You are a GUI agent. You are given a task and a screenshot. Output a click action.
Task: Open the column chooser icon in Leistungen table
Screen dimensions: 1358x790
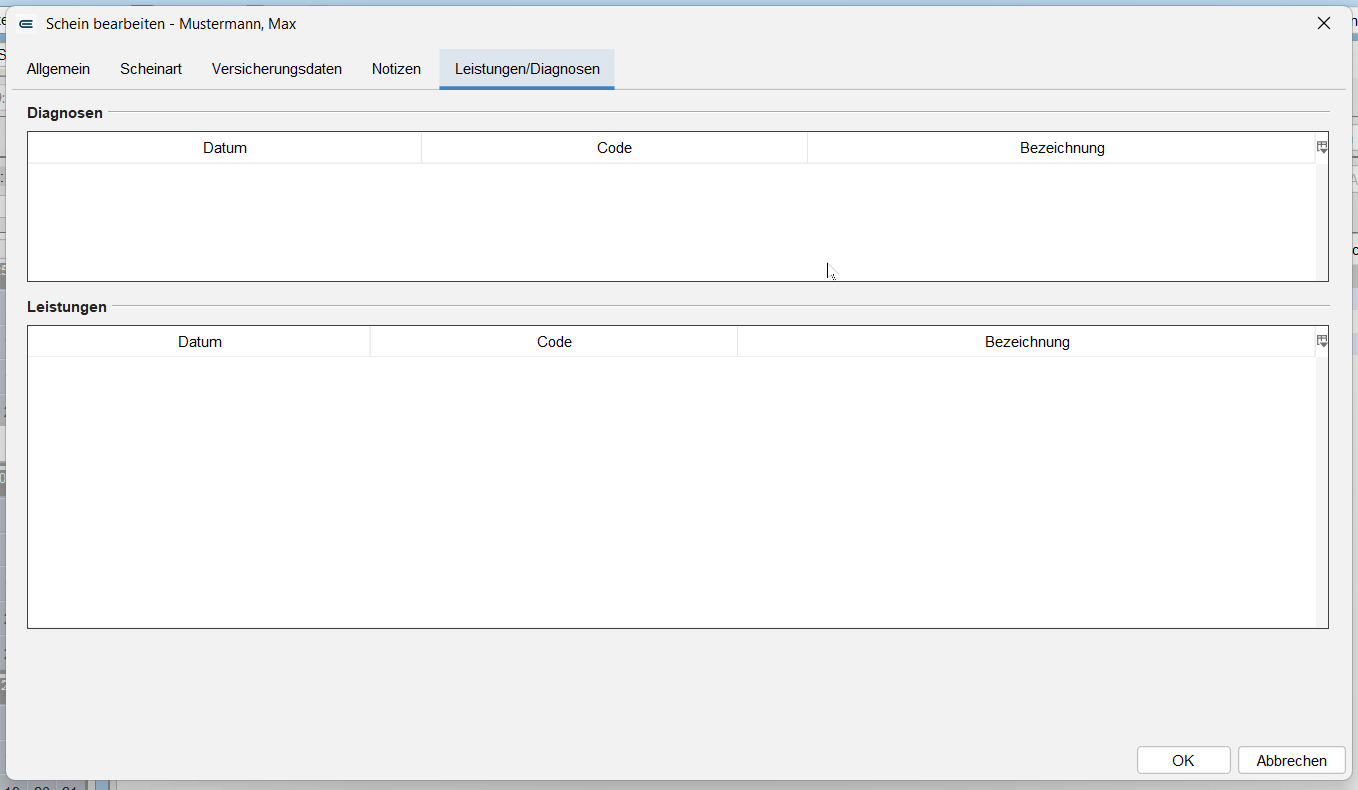(1322, 341)
